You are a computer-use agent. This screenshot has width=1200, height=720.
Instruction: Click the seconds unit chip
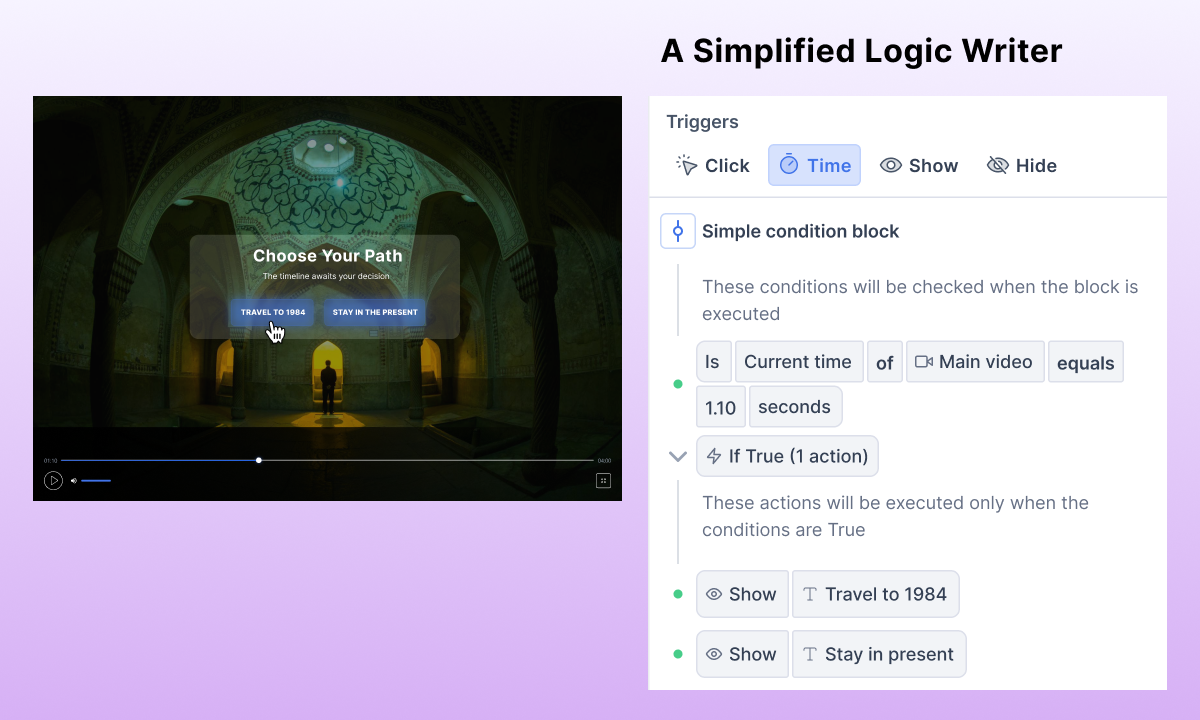[x=794, y=407]
